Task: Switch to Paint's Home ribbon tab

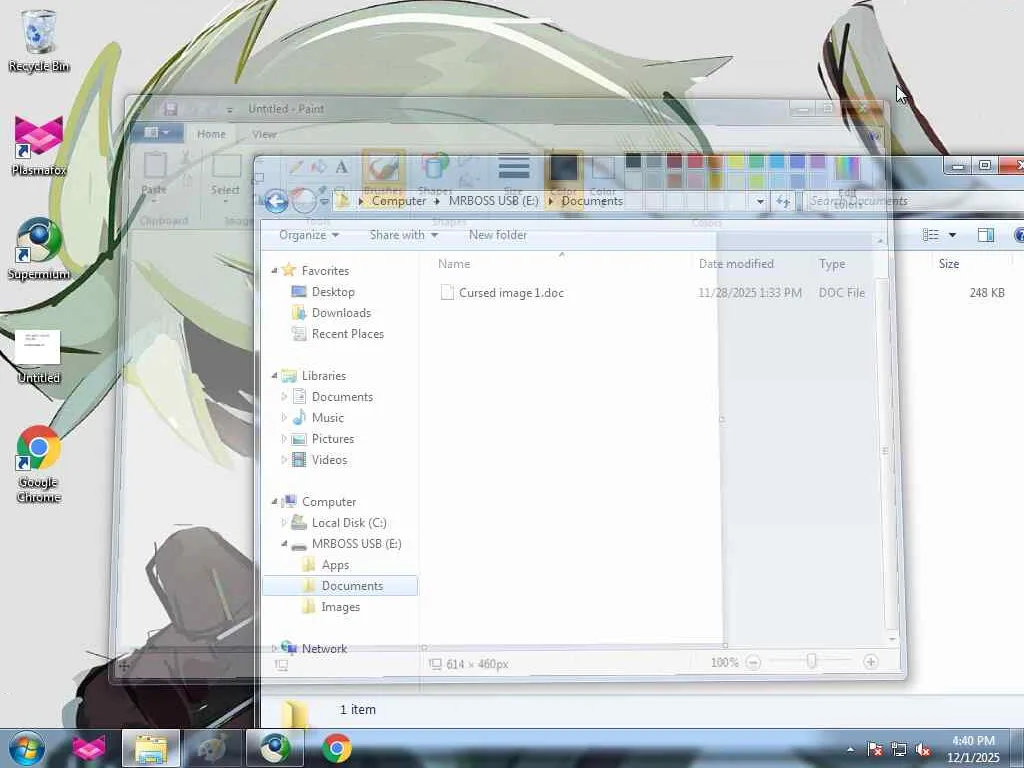Action: pos(211,134)
